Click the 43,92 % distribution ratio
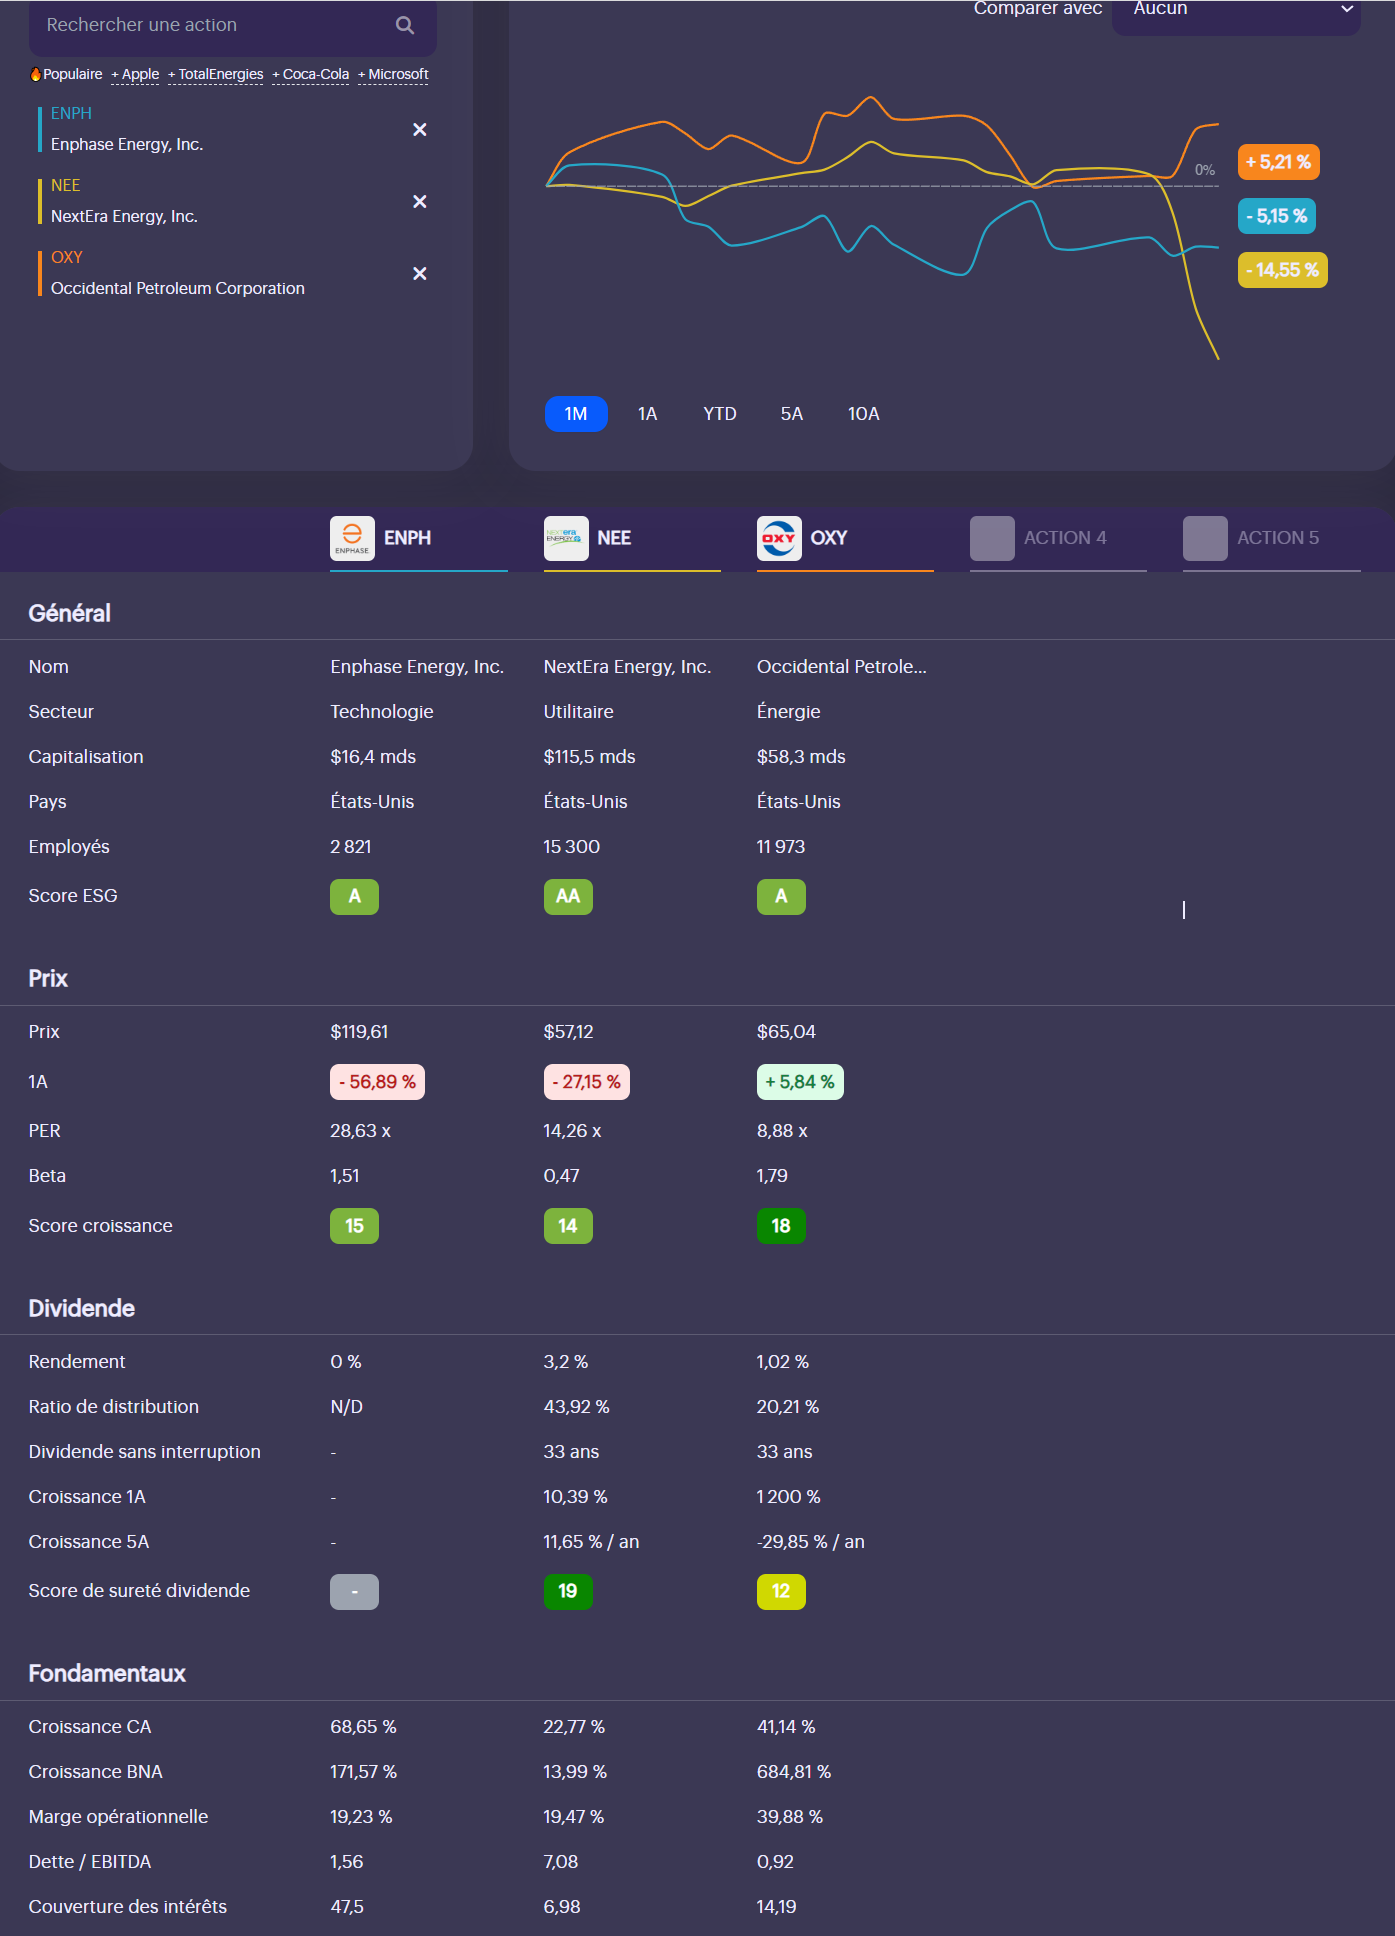The height and width of the screenshot is (1936, 1395). pyautogui.click(x=576, y=1407)
